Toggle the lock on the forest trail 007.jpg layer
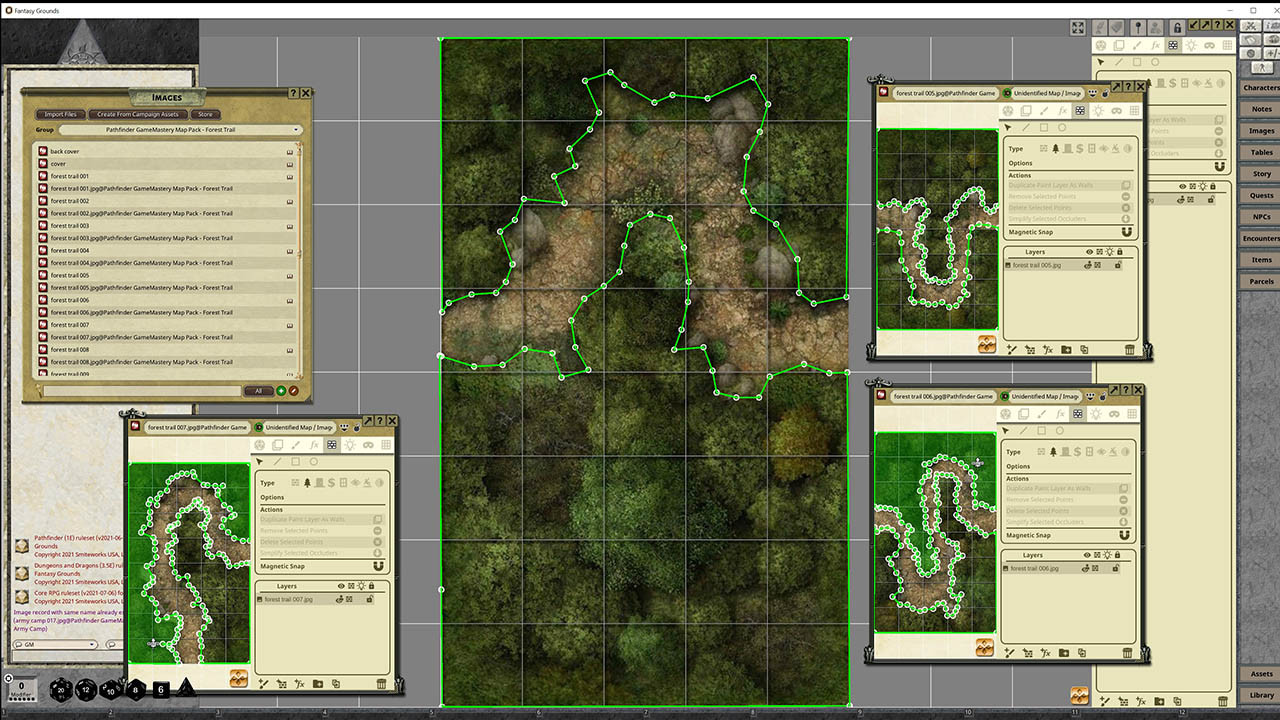 pyautogui.click(x=370, y=599)
